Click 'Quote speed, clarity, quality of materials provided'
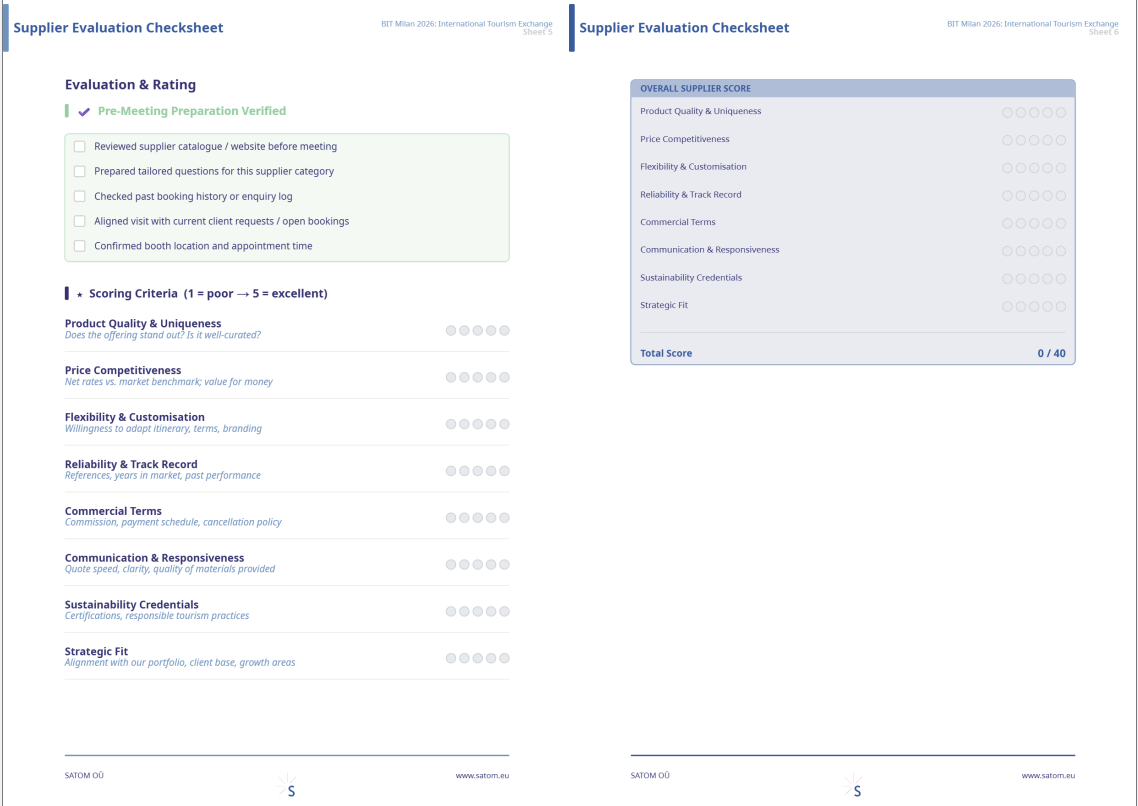This screenshot has height=806, width=1138. click(170, 569)
